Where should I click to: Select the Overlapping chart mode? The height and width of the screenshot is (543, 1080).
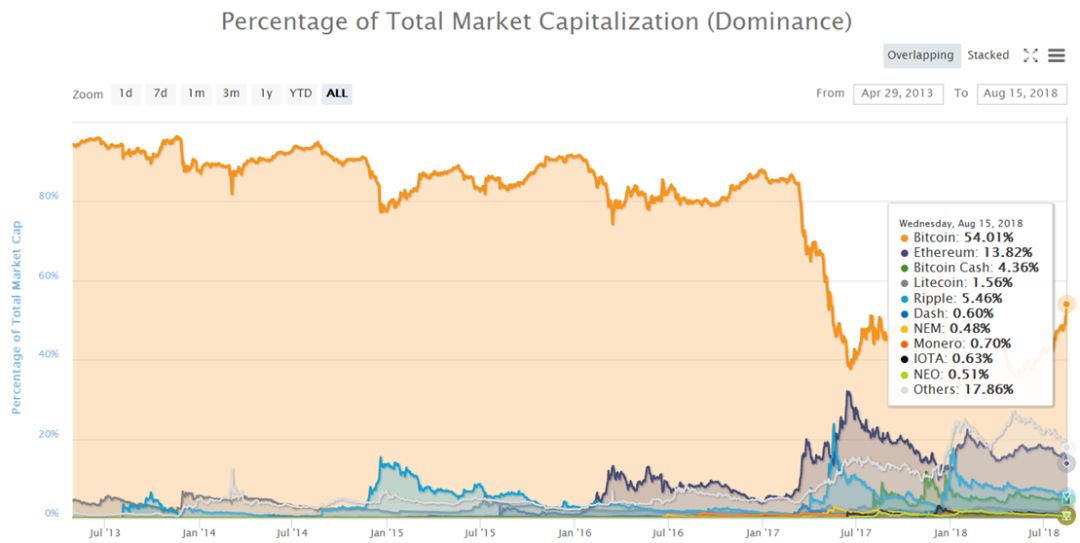(920, 55)
